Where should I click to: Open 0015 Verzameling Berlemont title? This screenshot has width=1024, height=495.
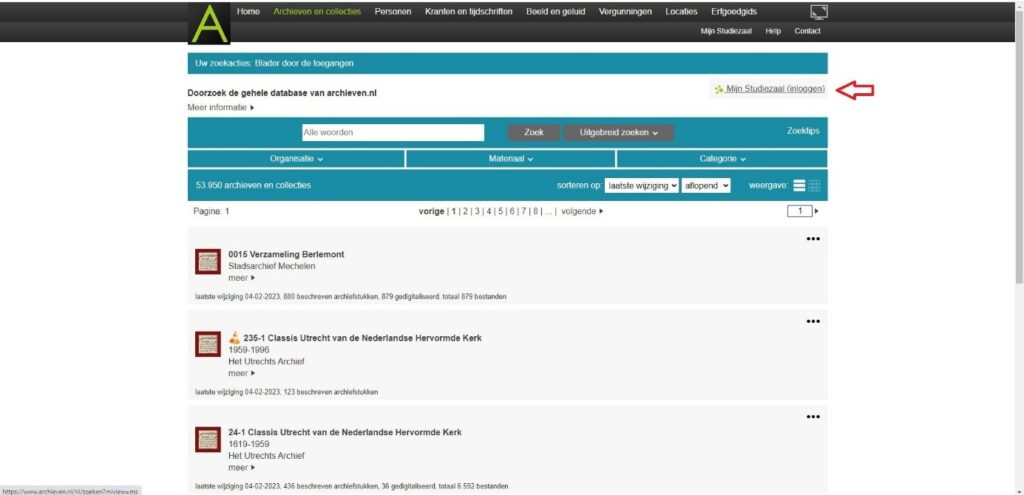point(286,255)
